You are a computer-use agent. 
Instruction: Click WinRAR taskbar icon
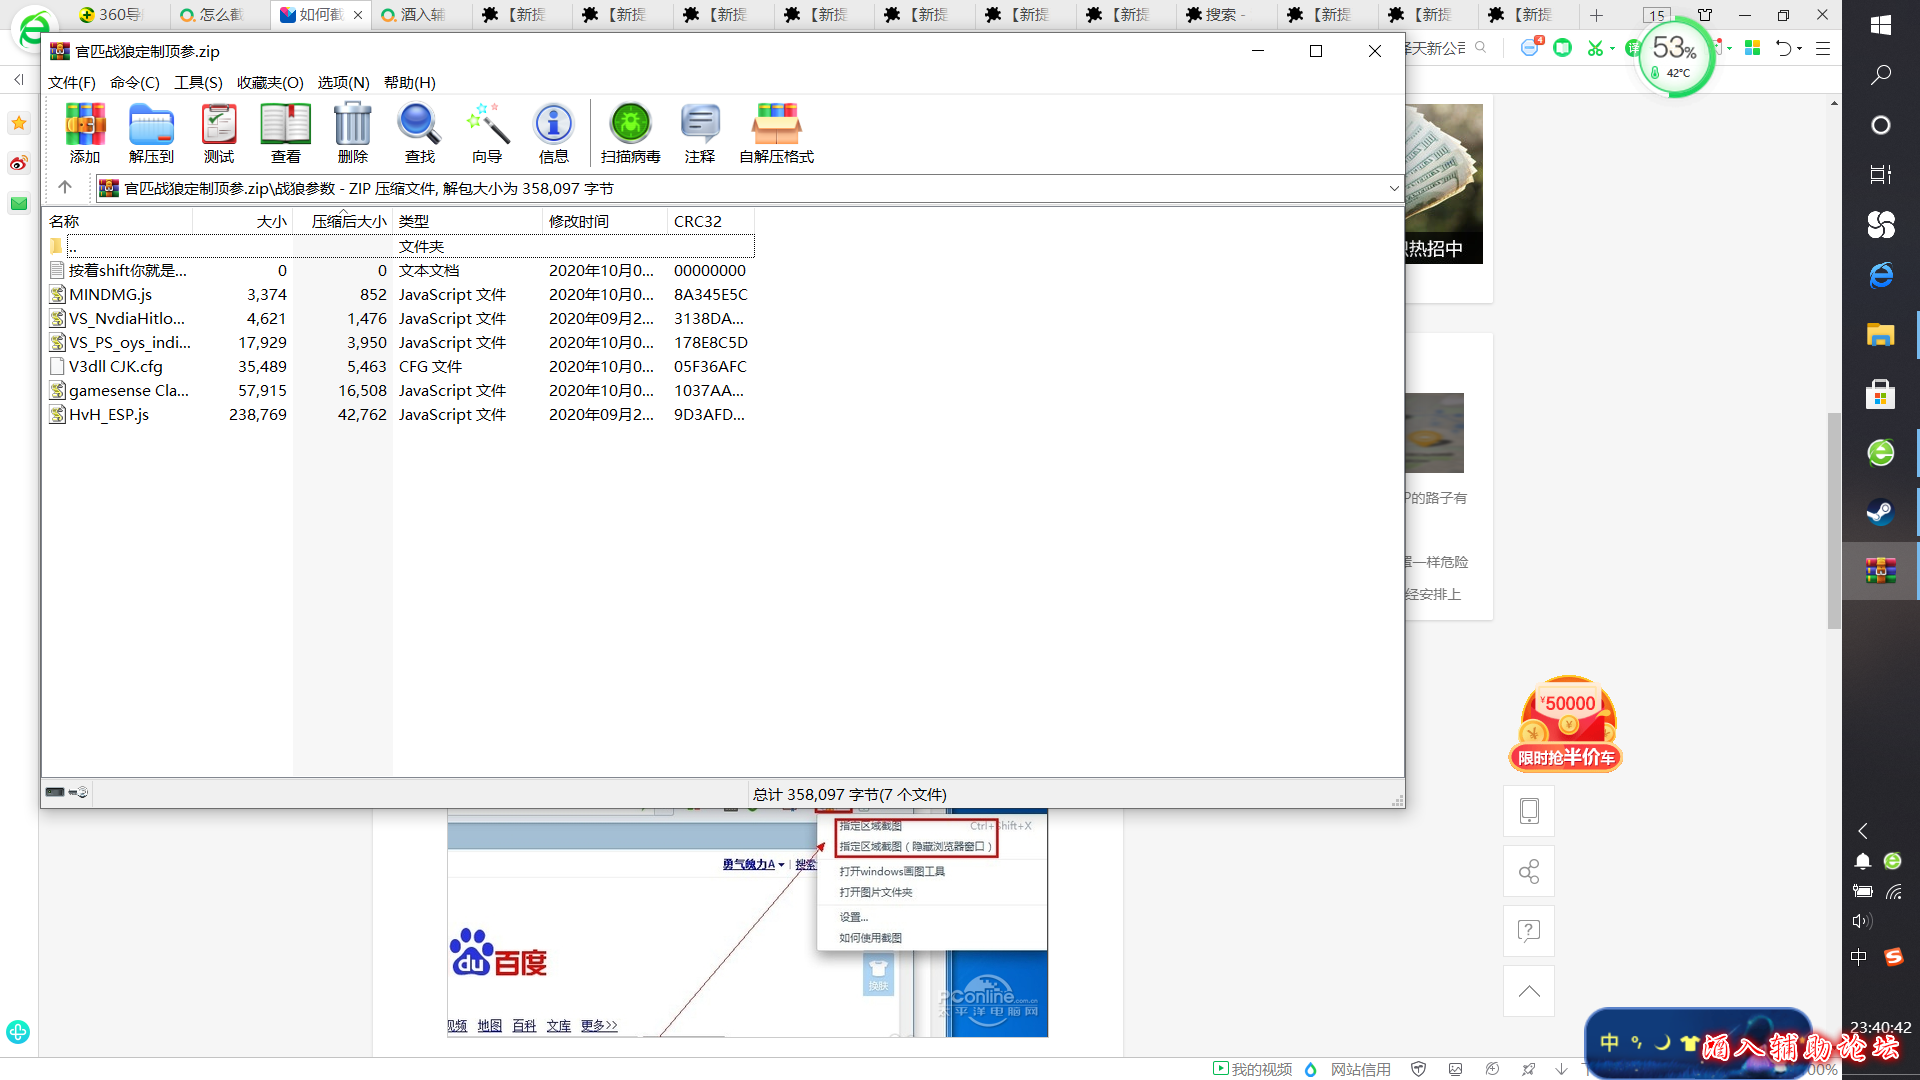(1880, 571)
